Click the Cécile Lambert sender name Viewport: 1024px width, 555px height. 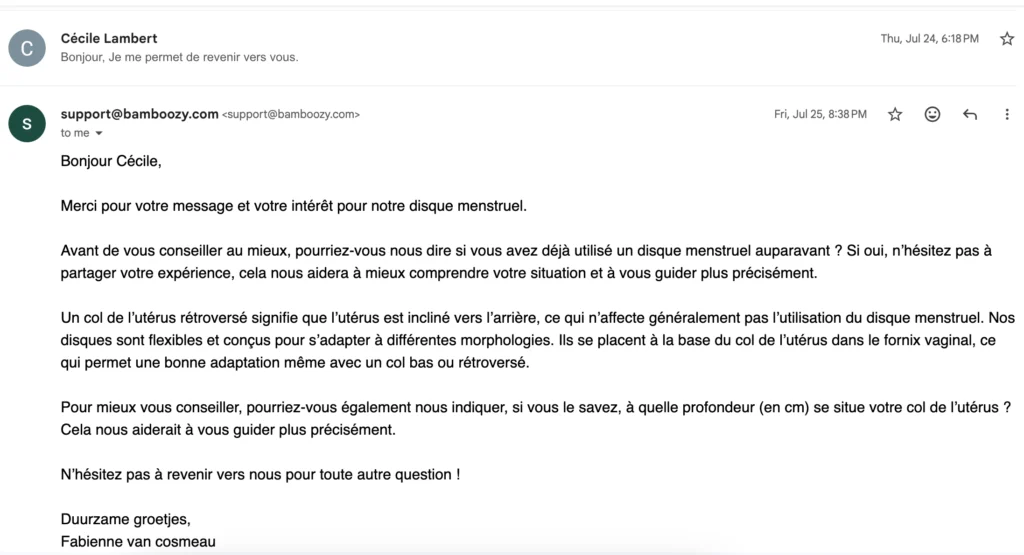109,38
